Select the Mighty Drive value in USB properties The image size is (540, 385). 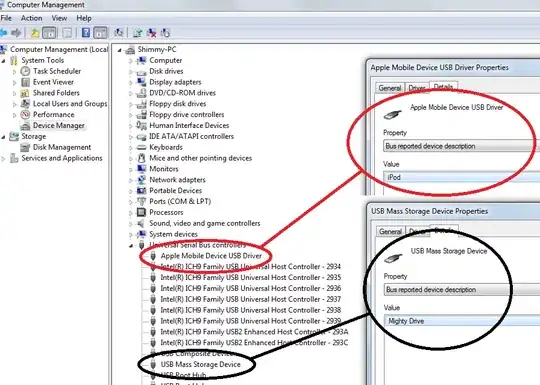click(x=462, y=321)
